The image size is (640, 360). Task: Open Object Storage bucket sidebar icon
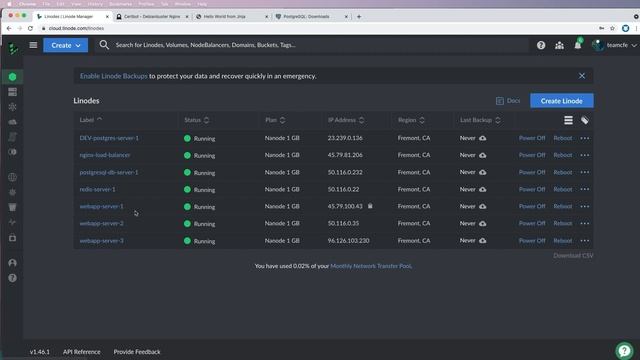[12, 207]
